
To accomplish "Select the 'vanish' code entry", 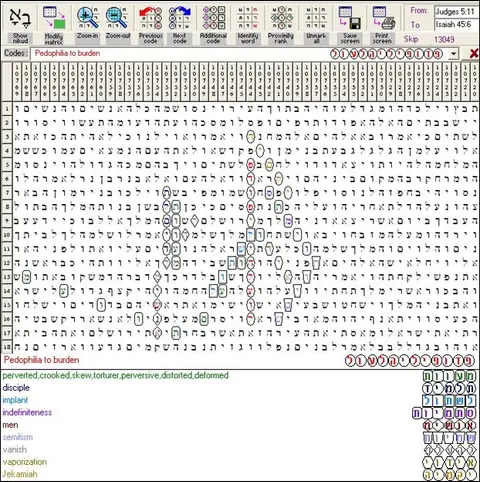I will pyautogui.click(x=14, y=449).
